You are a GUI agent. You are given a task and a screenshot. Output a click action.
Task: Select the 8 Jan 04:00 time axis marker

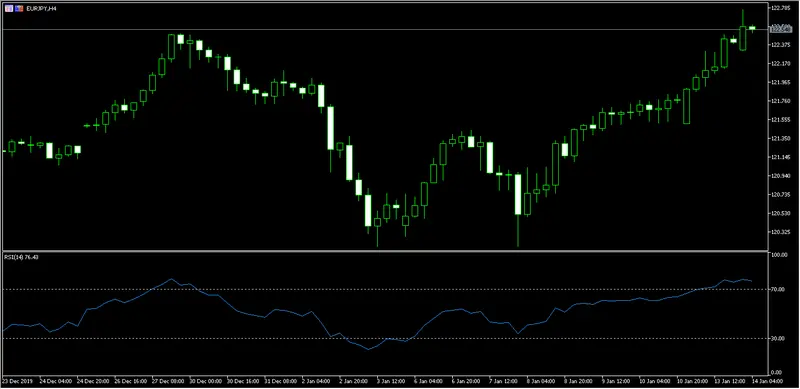(x=540, y=381)
